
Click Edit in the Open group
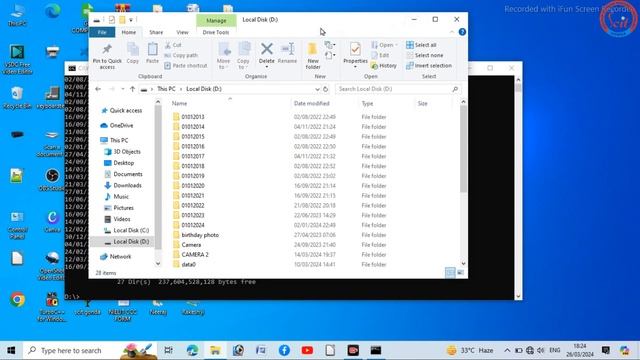click(380, 55)
